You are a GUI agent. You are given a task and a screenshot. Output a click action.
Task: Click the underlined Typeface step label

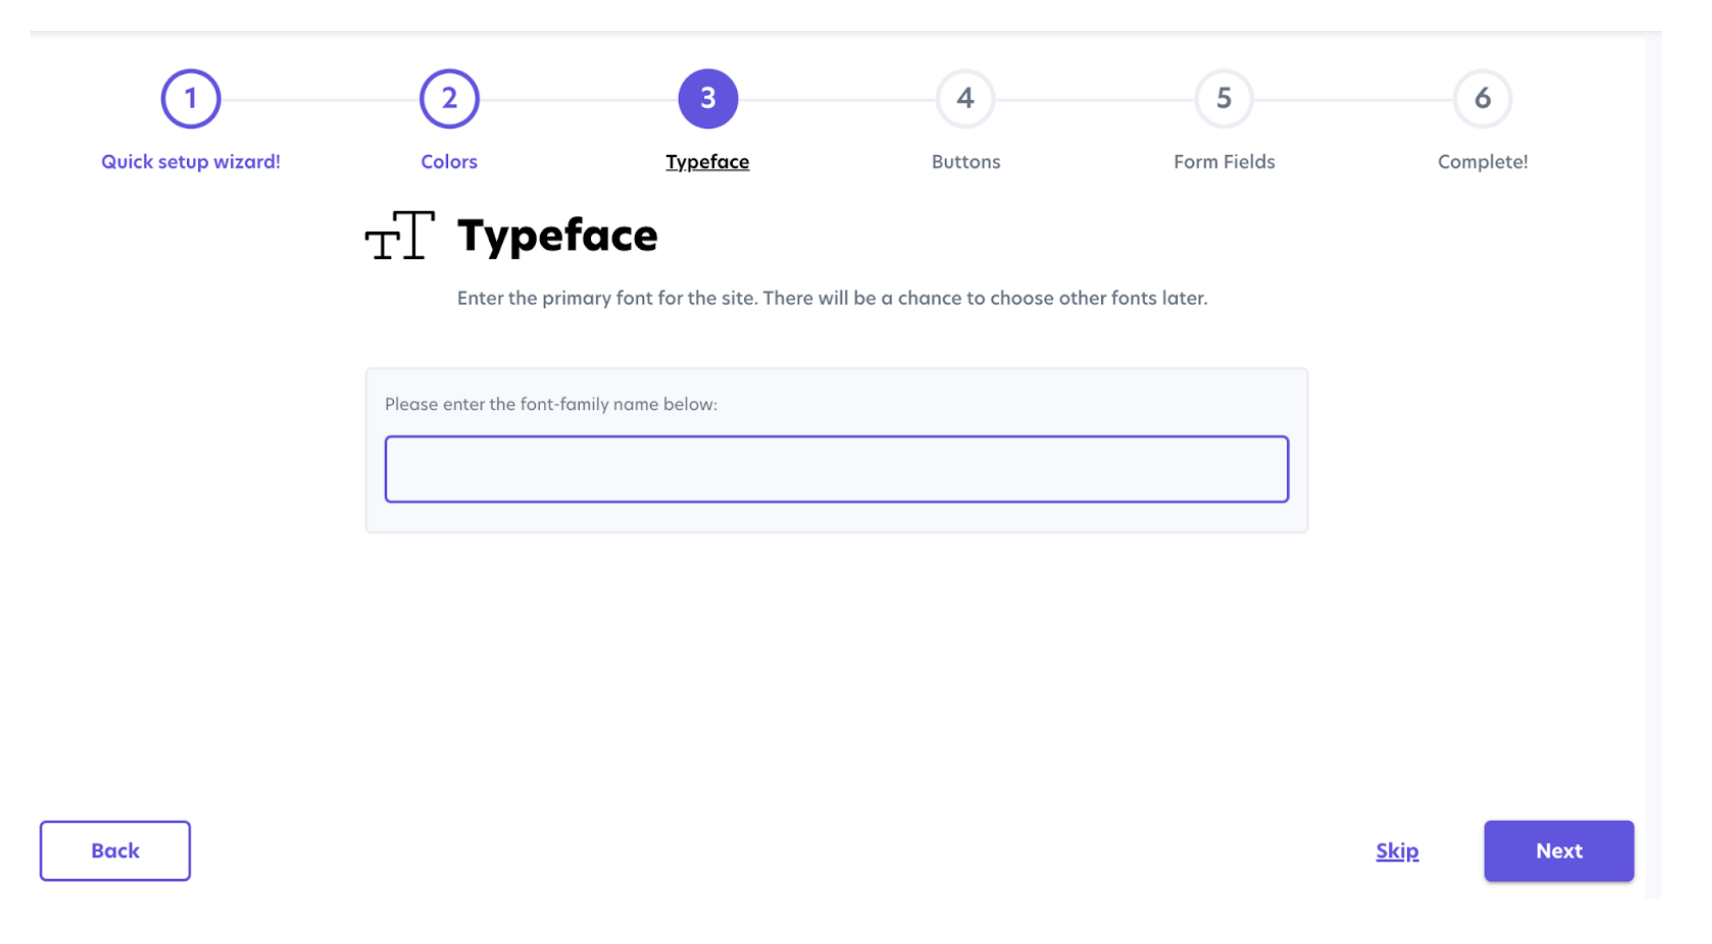click(x=707, y=162)
